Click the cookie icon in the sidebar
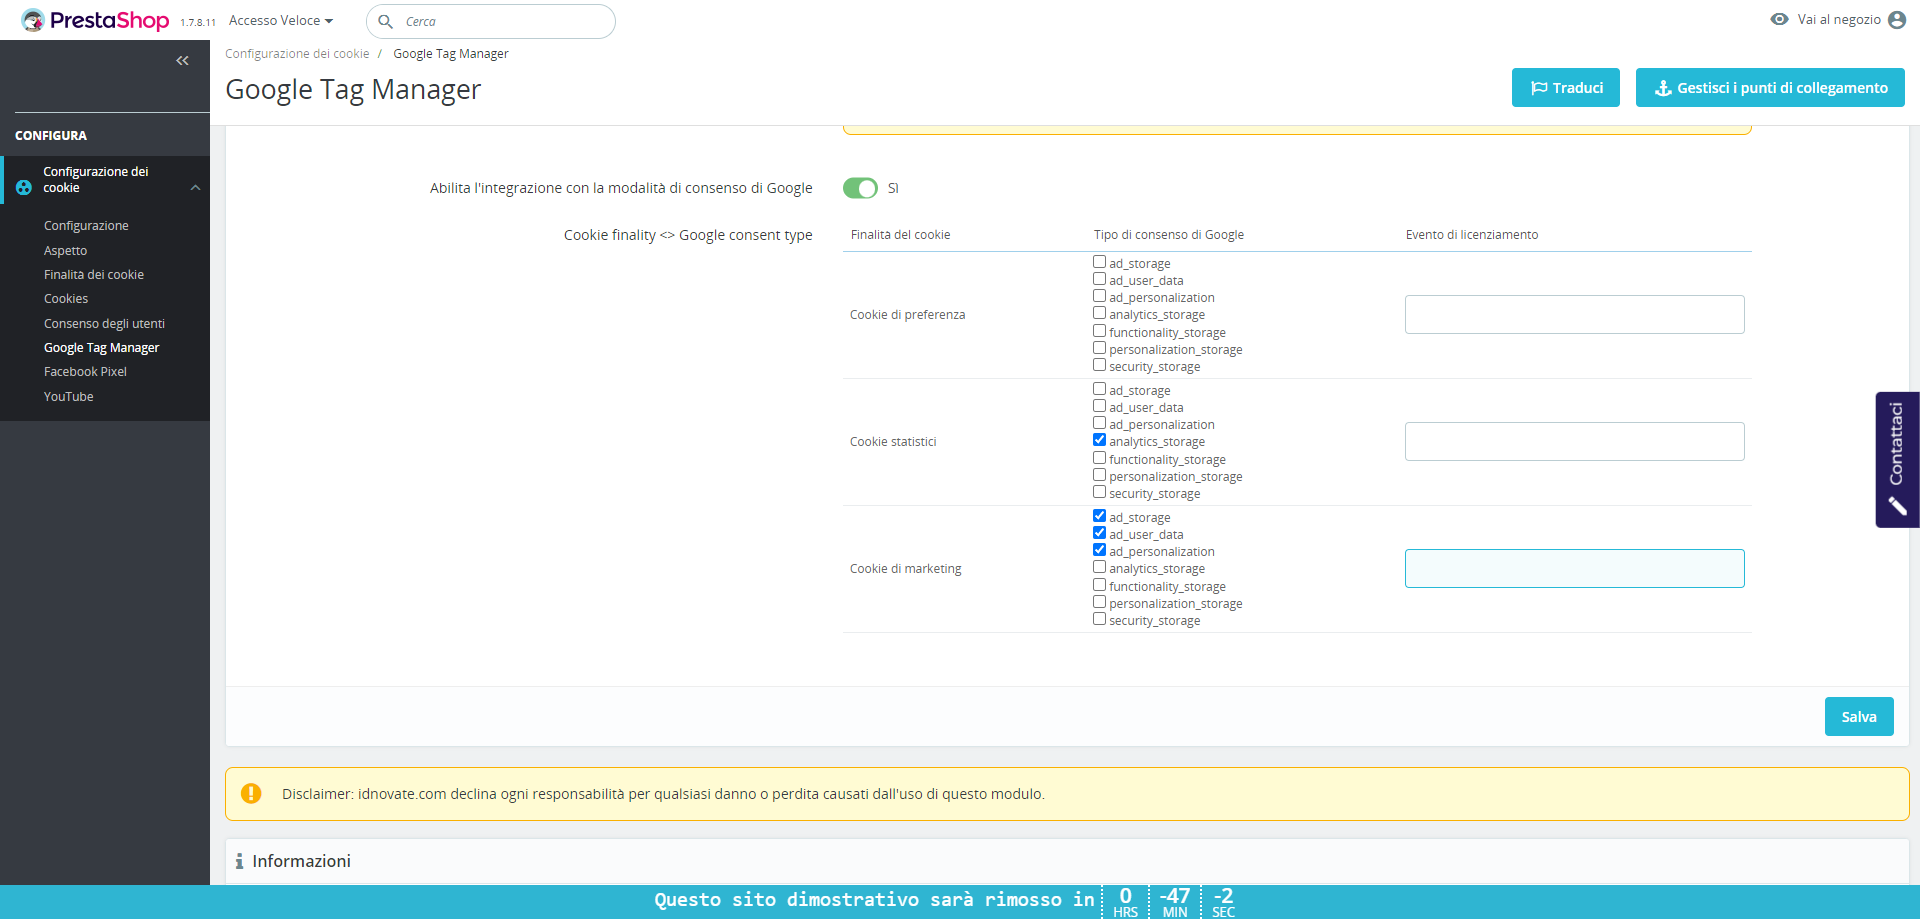 pos(24,187)
